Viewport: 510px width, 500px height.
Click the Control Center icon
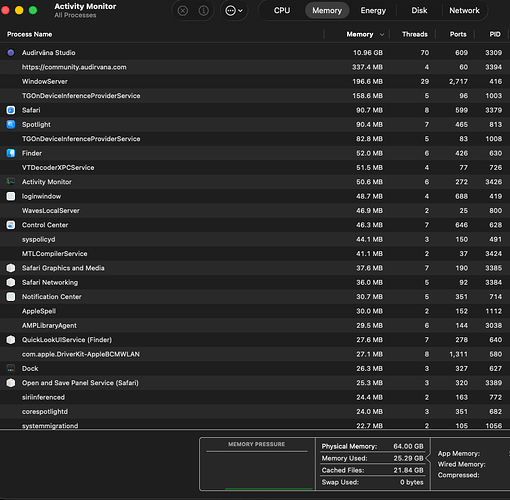11,225
